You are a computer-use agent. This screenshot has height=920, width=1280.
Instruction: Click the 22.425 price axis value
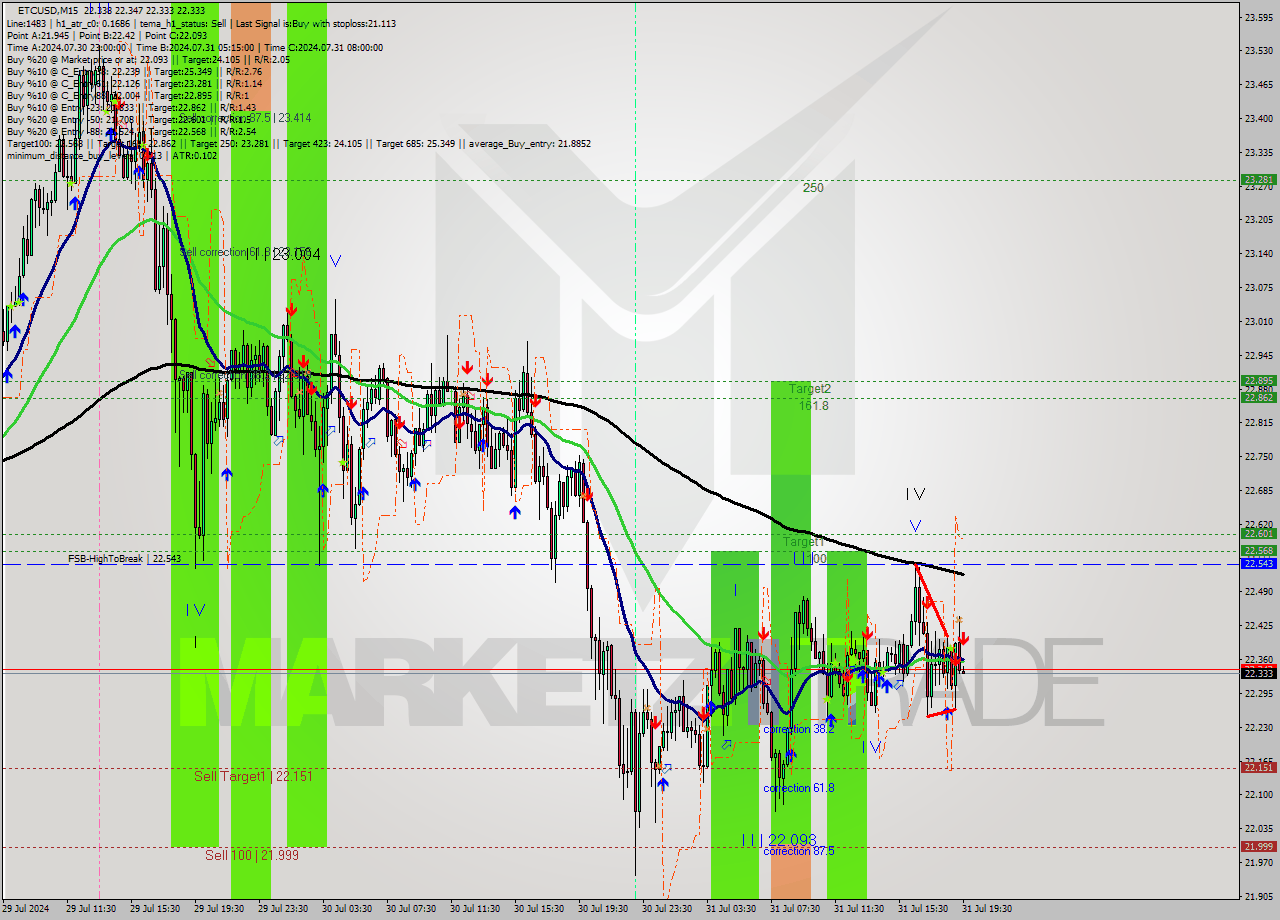(1258, 625)
